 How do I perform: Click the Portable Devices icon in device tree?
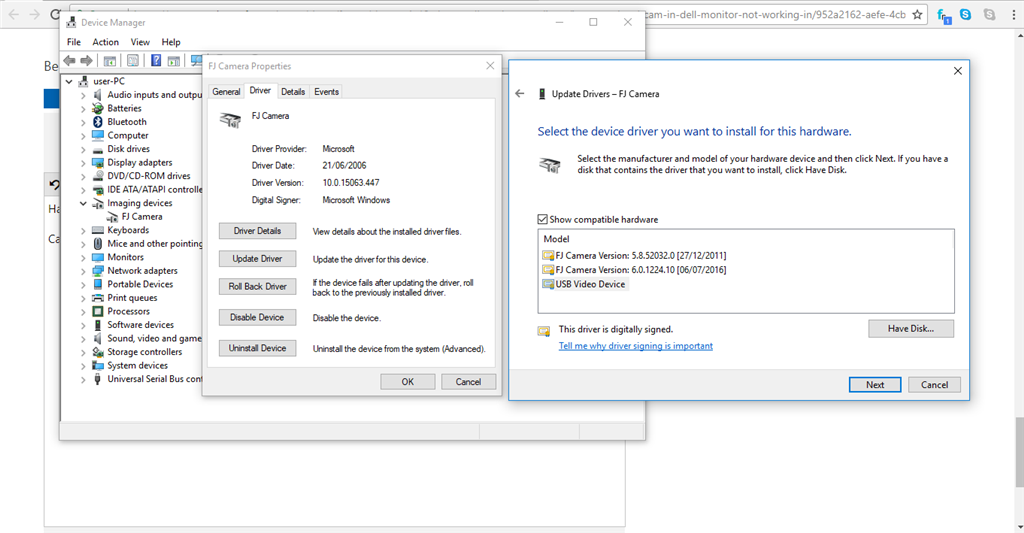click(98, 284)
